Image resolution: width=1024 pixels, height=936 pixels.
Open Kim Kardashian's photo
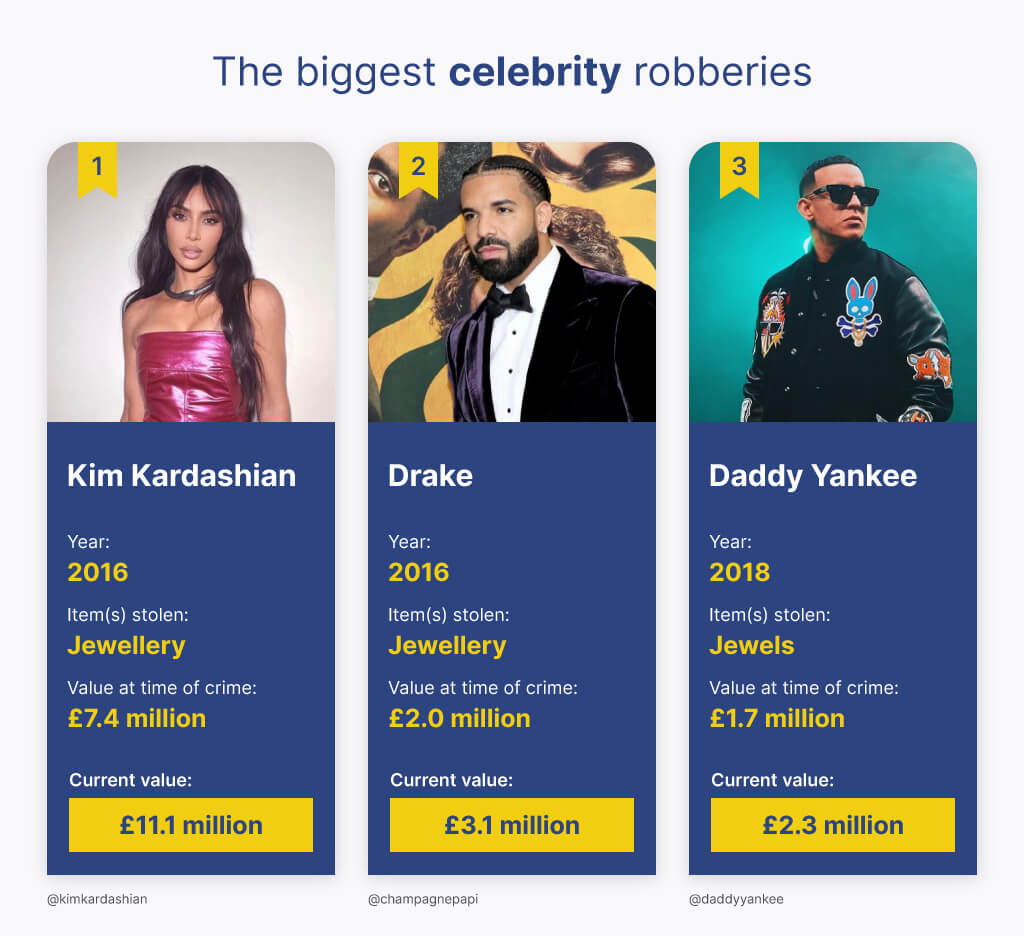(191, 282)
